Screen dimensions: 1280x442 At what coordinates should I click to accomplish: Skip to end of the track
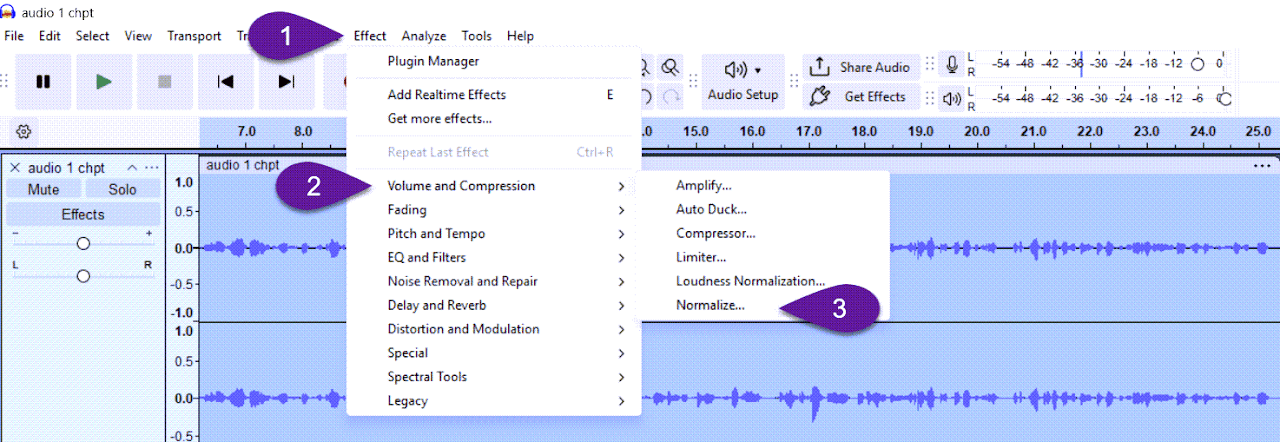287,82
